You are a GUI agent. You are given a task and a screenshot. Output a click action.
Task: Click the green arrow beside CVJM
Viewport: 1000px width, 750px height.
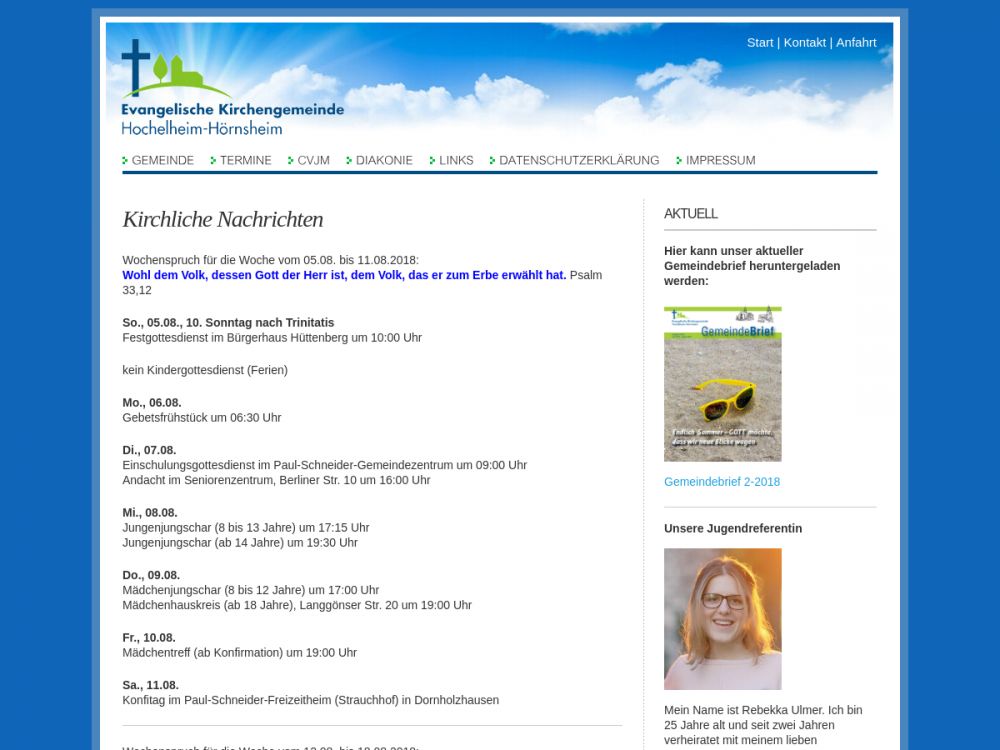pyautogui.click(x=291, y=161)
